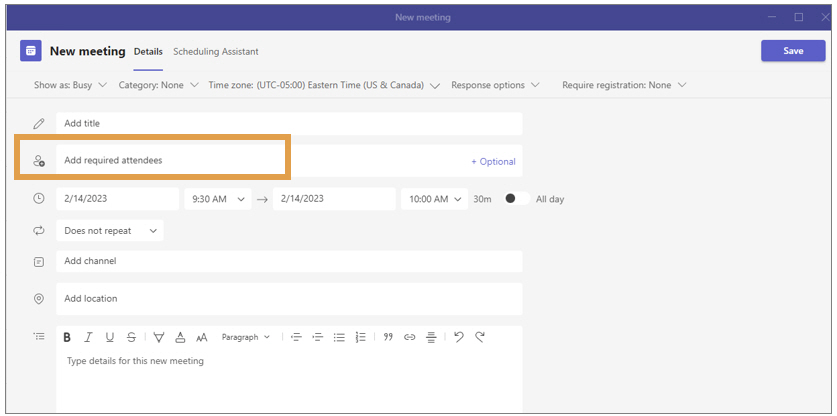837x416 pixels.
Task: Add a quote block
Action: 388,338
